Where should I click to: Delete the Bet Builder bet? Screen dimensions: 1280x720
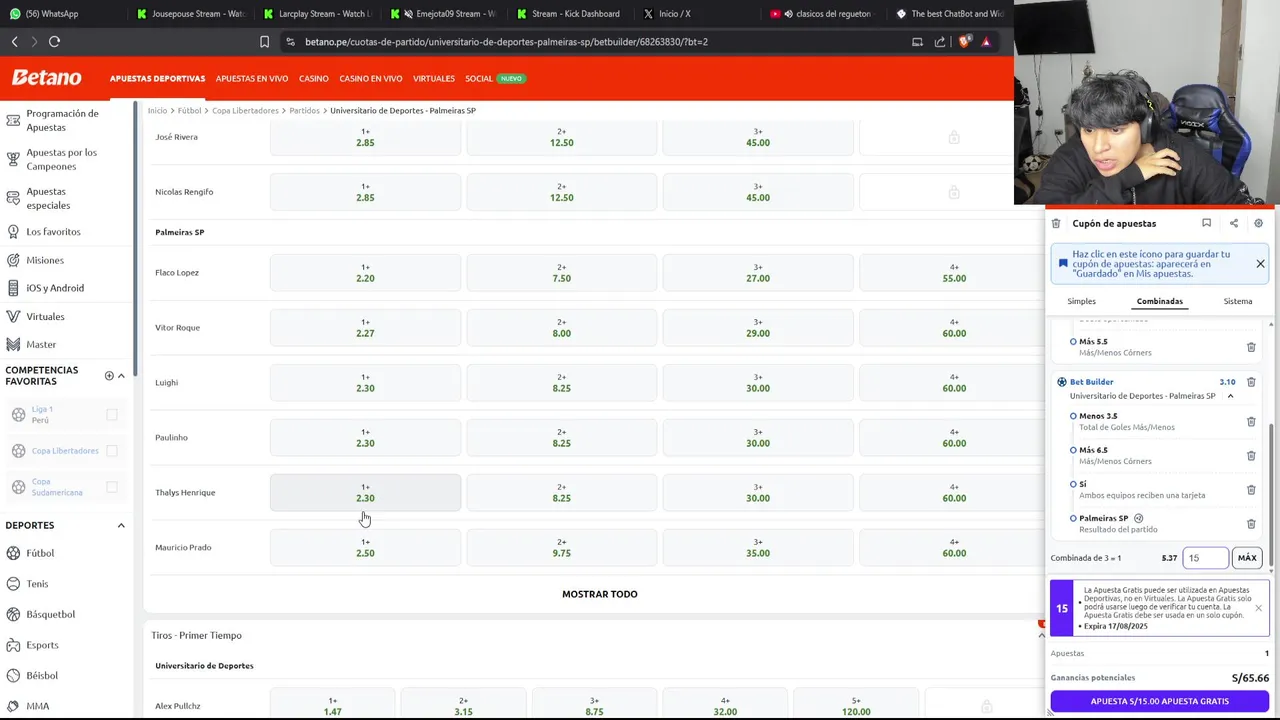pyautogui.click(x=1251, y=382)
